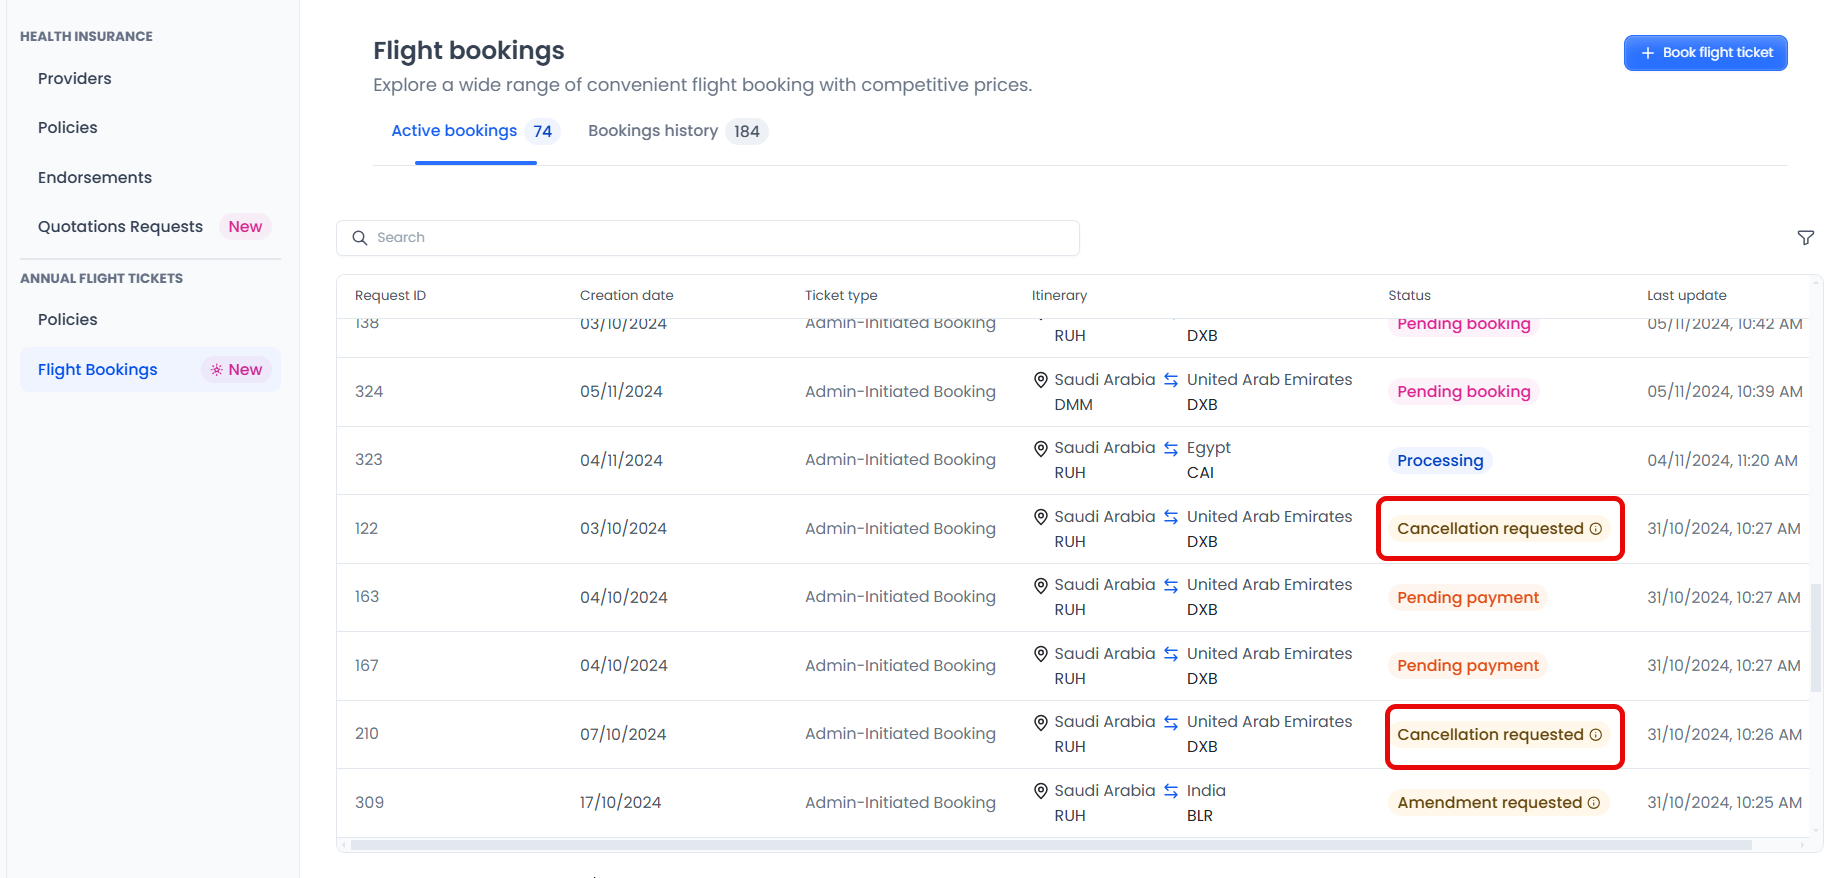The width and height of the screenshot is (1834, 878).
Task: Click the search magnifier icon
Action: (x=360, y=238)
